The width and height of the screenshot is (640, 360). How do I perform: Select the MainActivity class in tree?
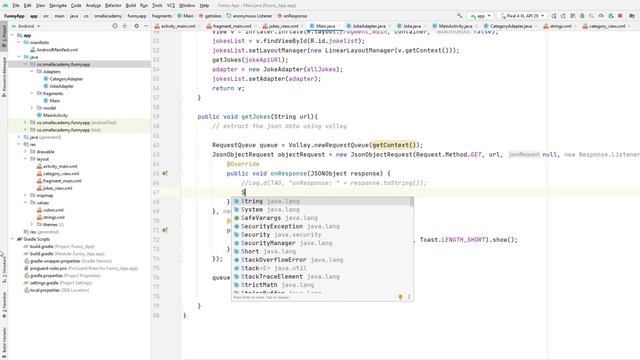[55, 115]
